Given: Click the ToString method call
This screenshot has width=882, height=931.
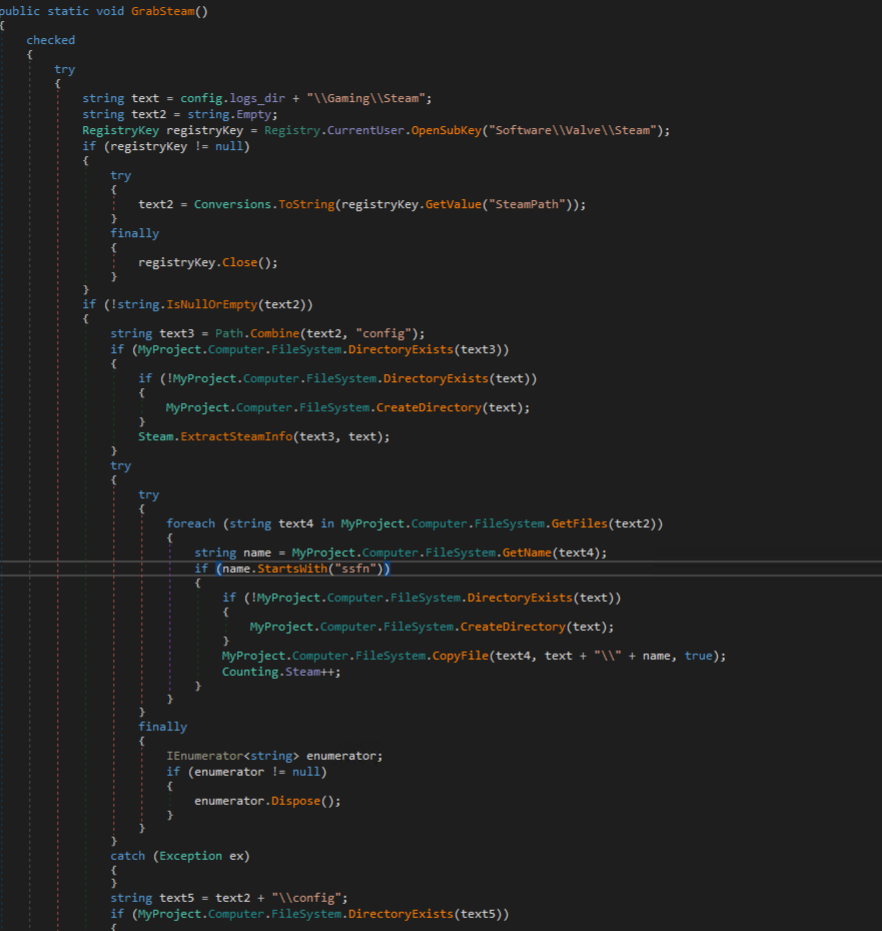Looking at the screenshot, I should (x=306, y=204).
